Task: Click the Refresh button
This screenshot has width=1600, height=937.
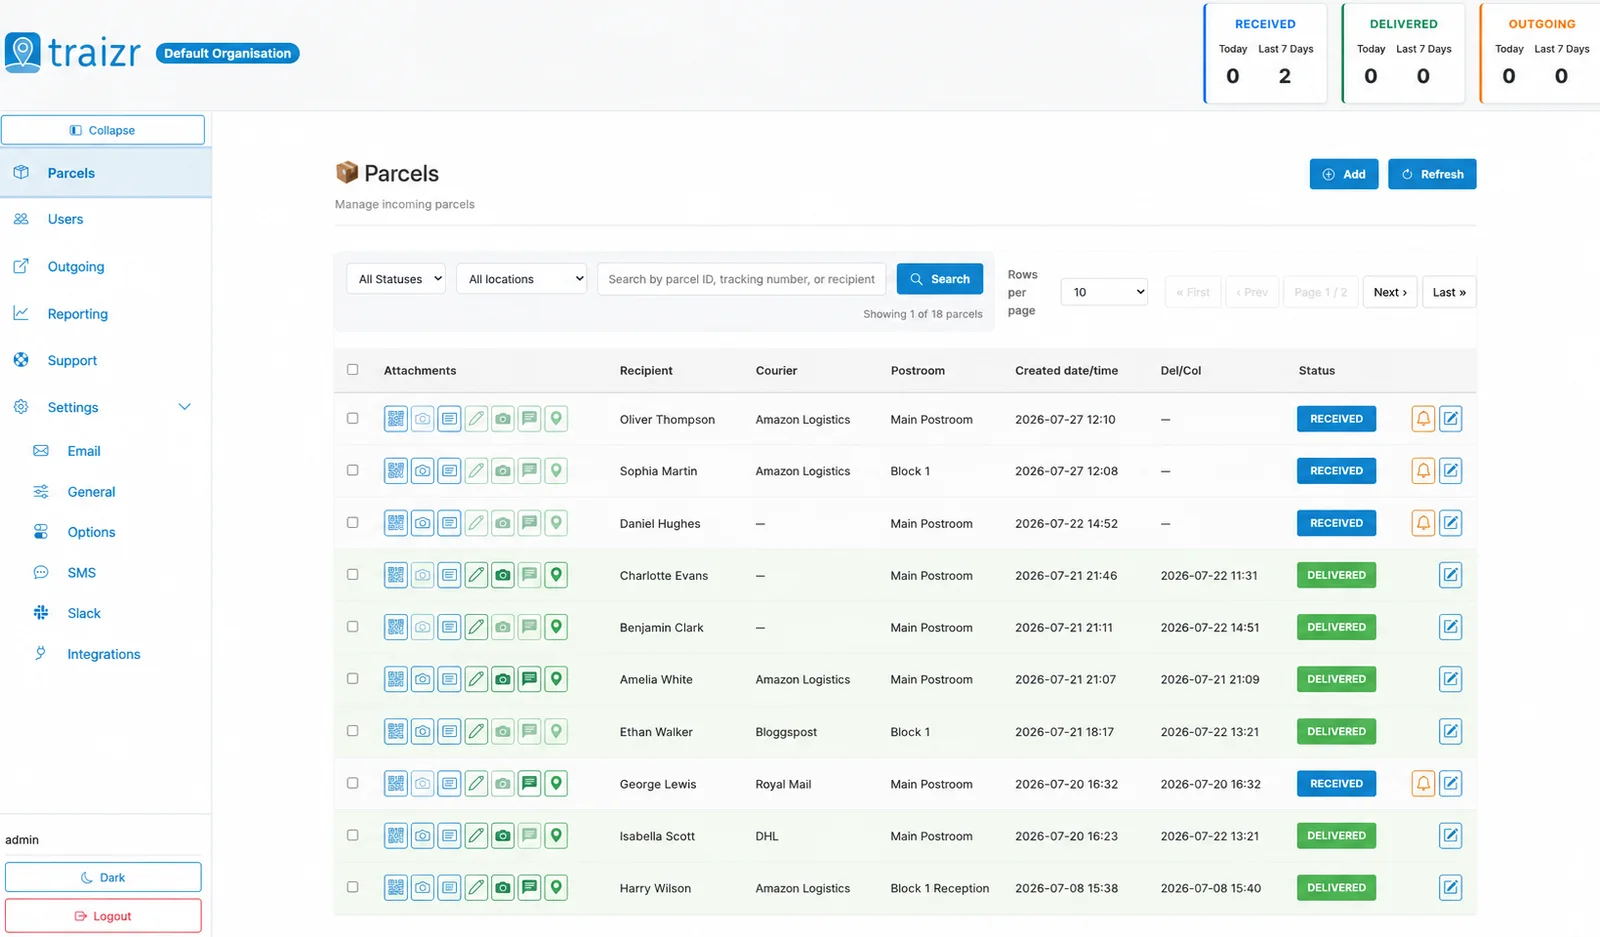Action: click(x=1432, y=174)
